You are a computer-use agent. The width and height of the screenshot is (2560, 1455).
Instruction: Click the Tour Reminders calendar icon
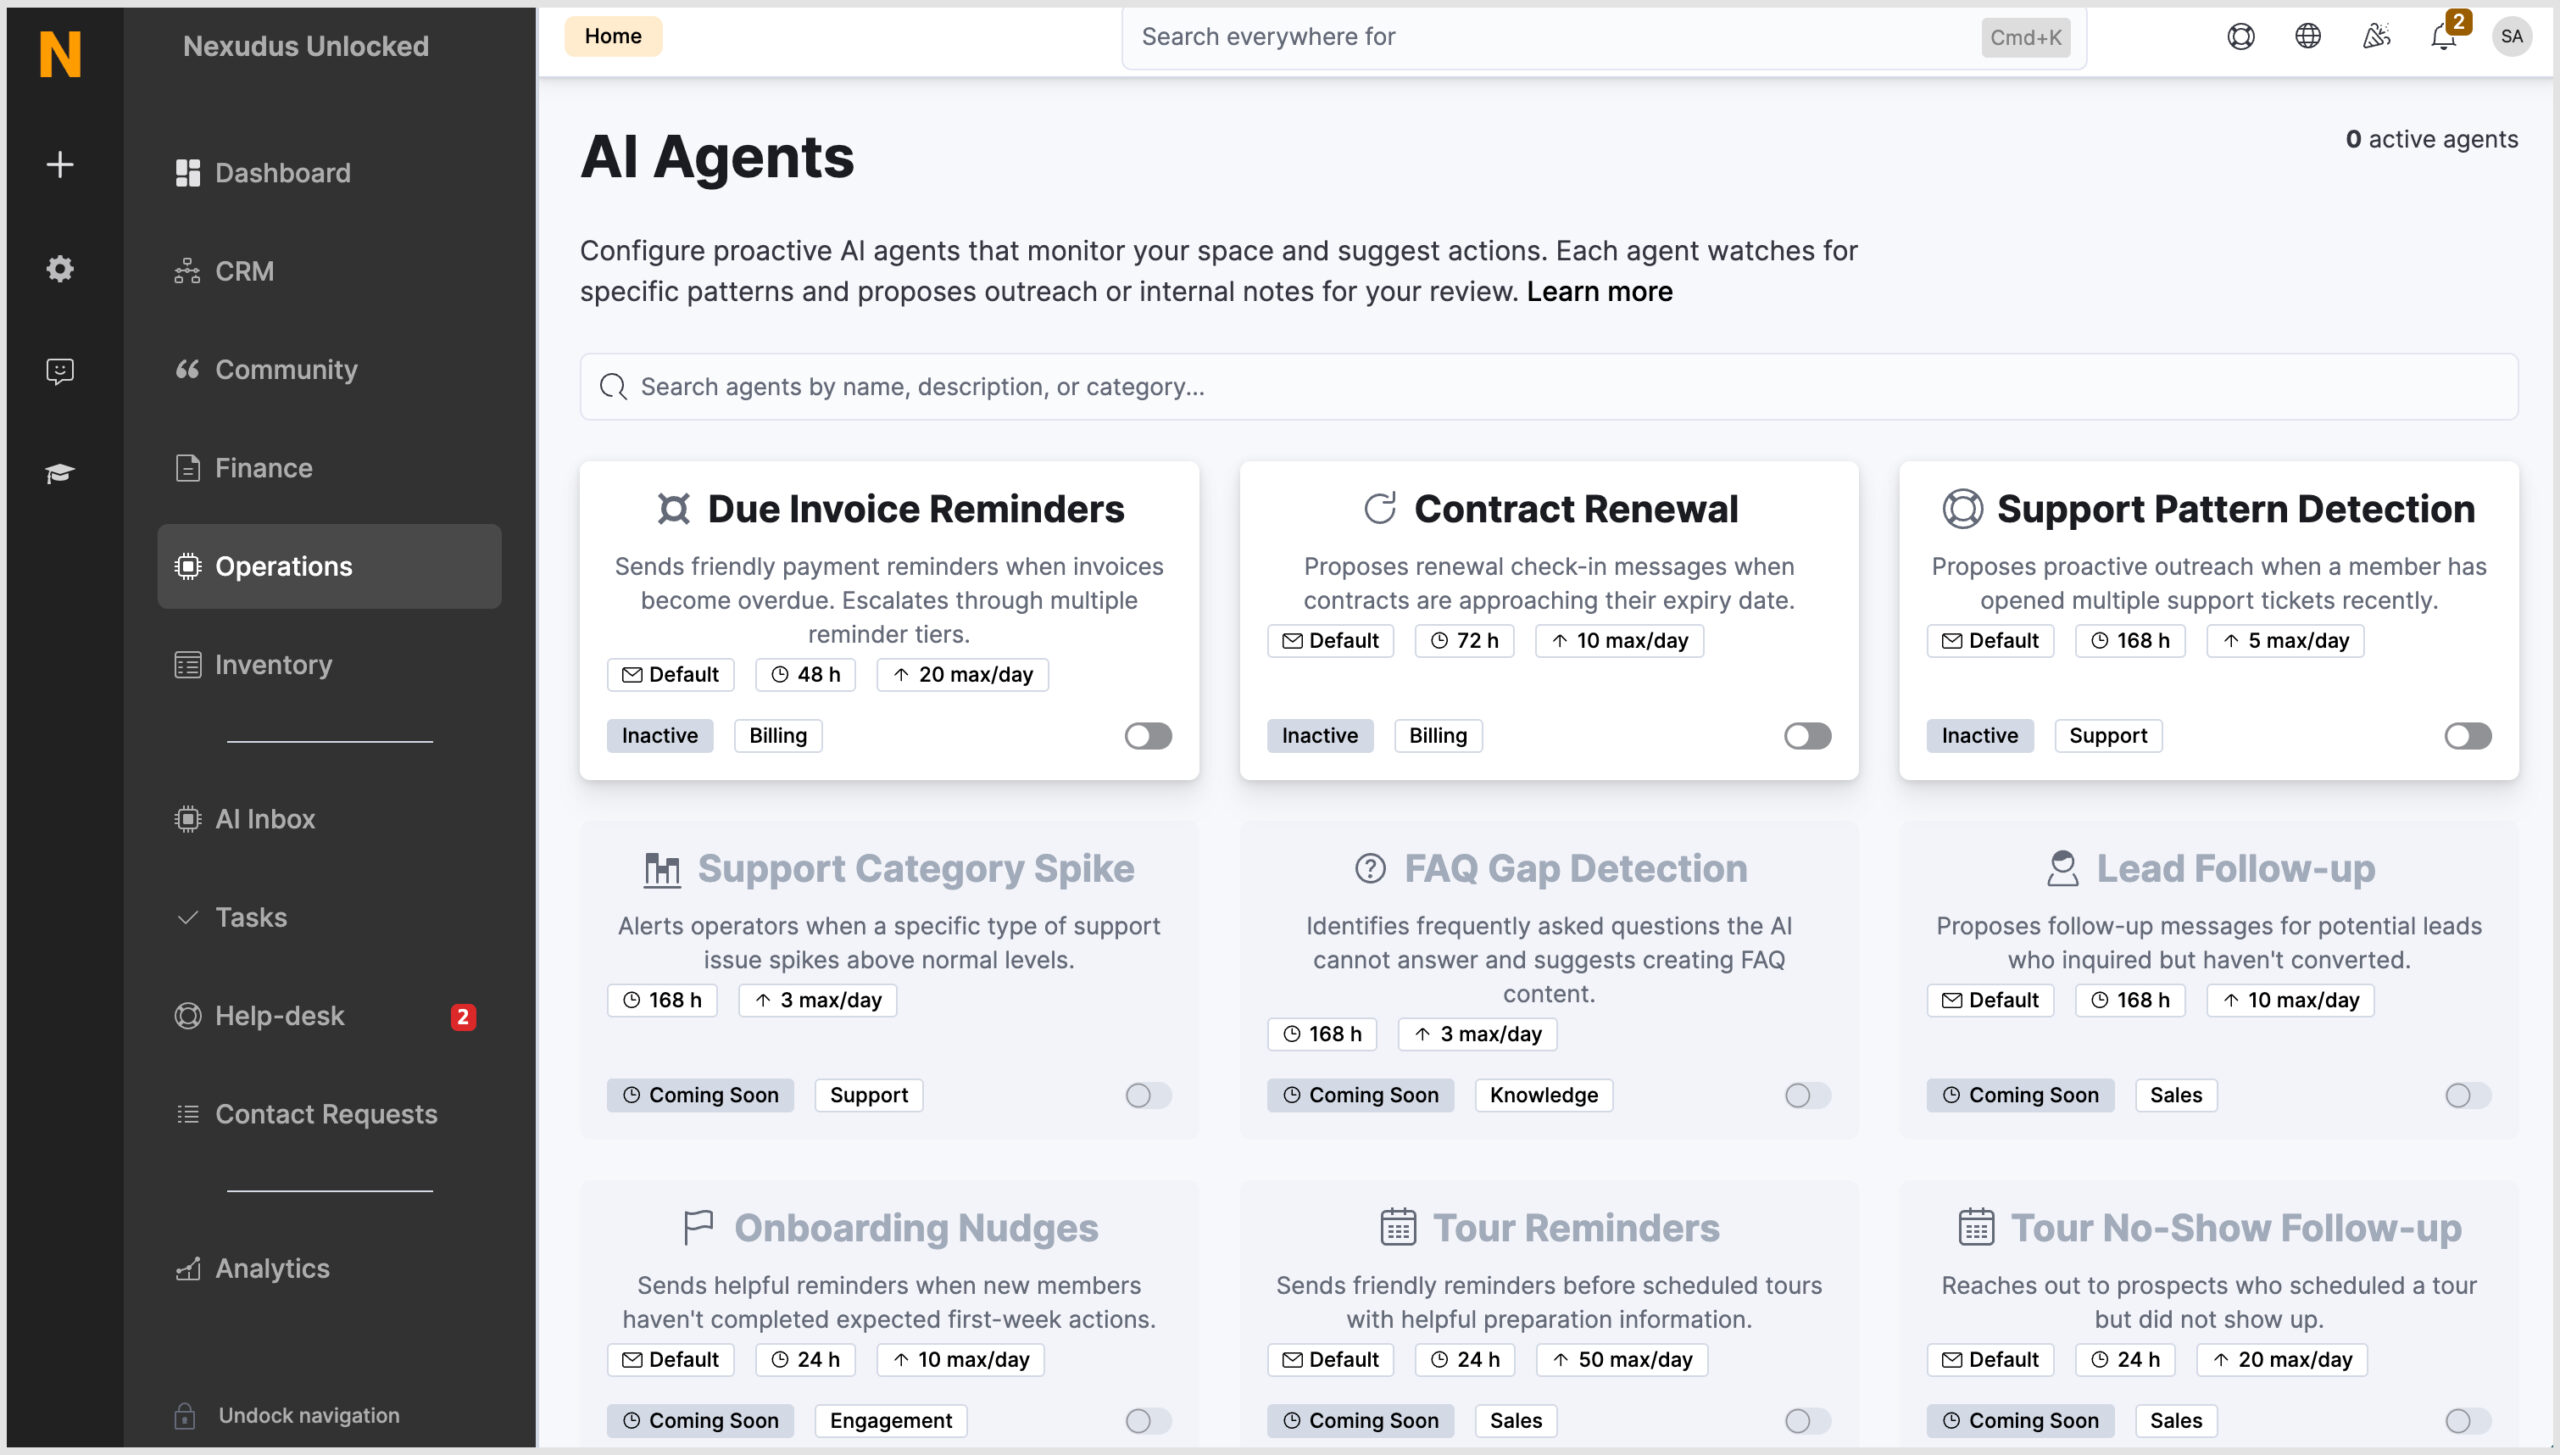click(1397, 1227)
